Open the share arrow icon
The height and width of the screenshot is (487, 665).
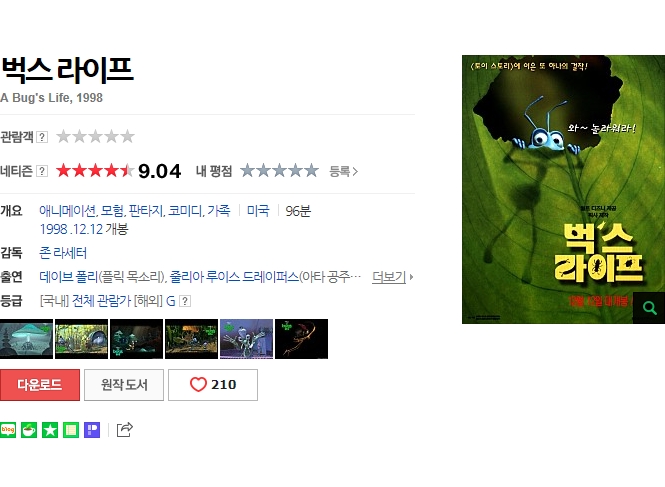125,430
